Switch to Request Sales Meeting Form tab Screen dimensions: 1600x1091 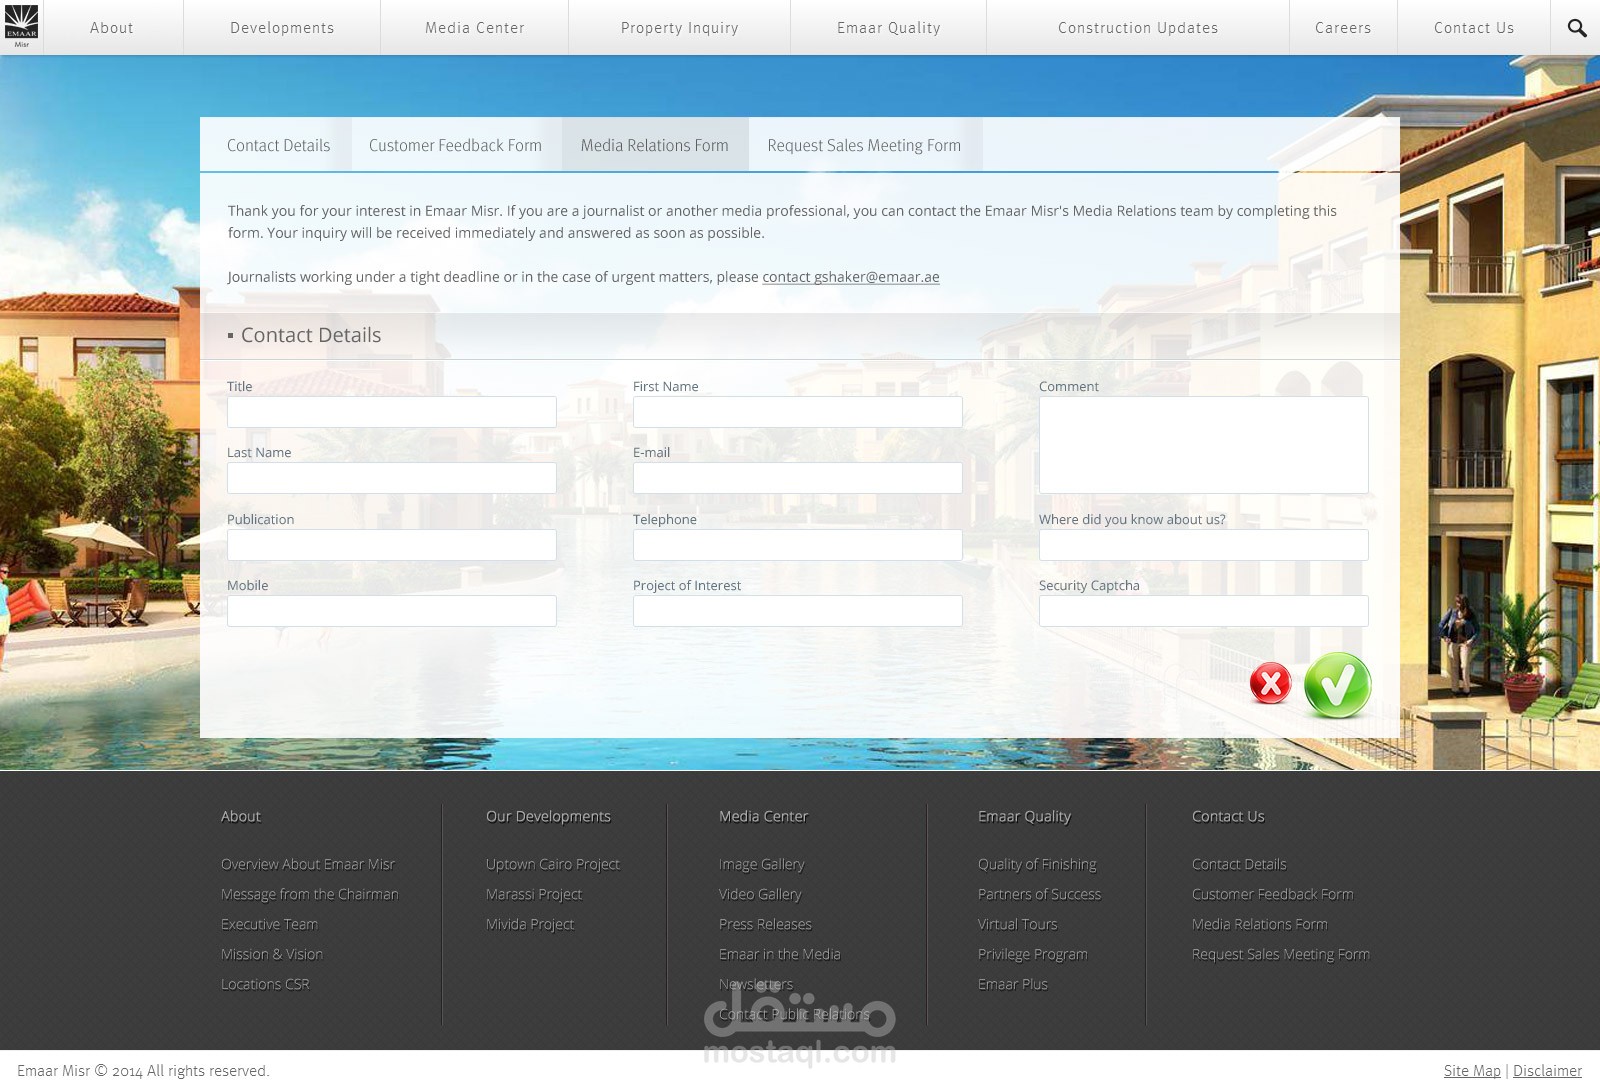pos(864,145)
